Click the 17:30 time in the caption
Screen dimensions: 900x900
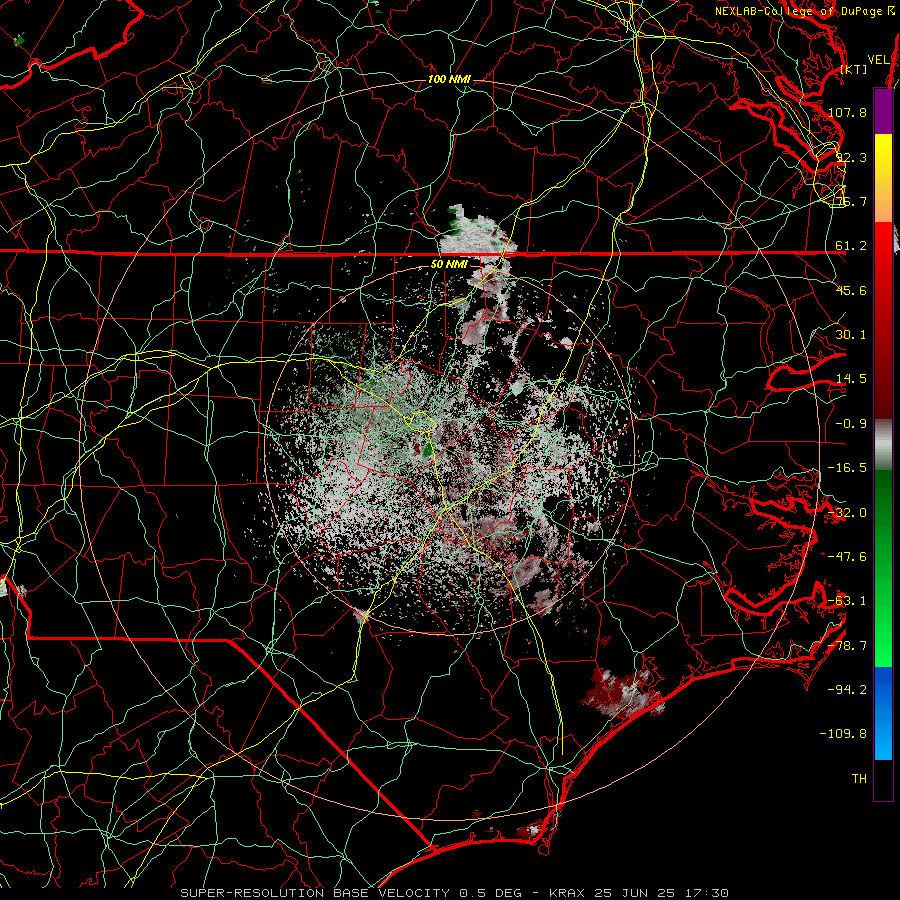pyautogui.click(x=708, y=893)
